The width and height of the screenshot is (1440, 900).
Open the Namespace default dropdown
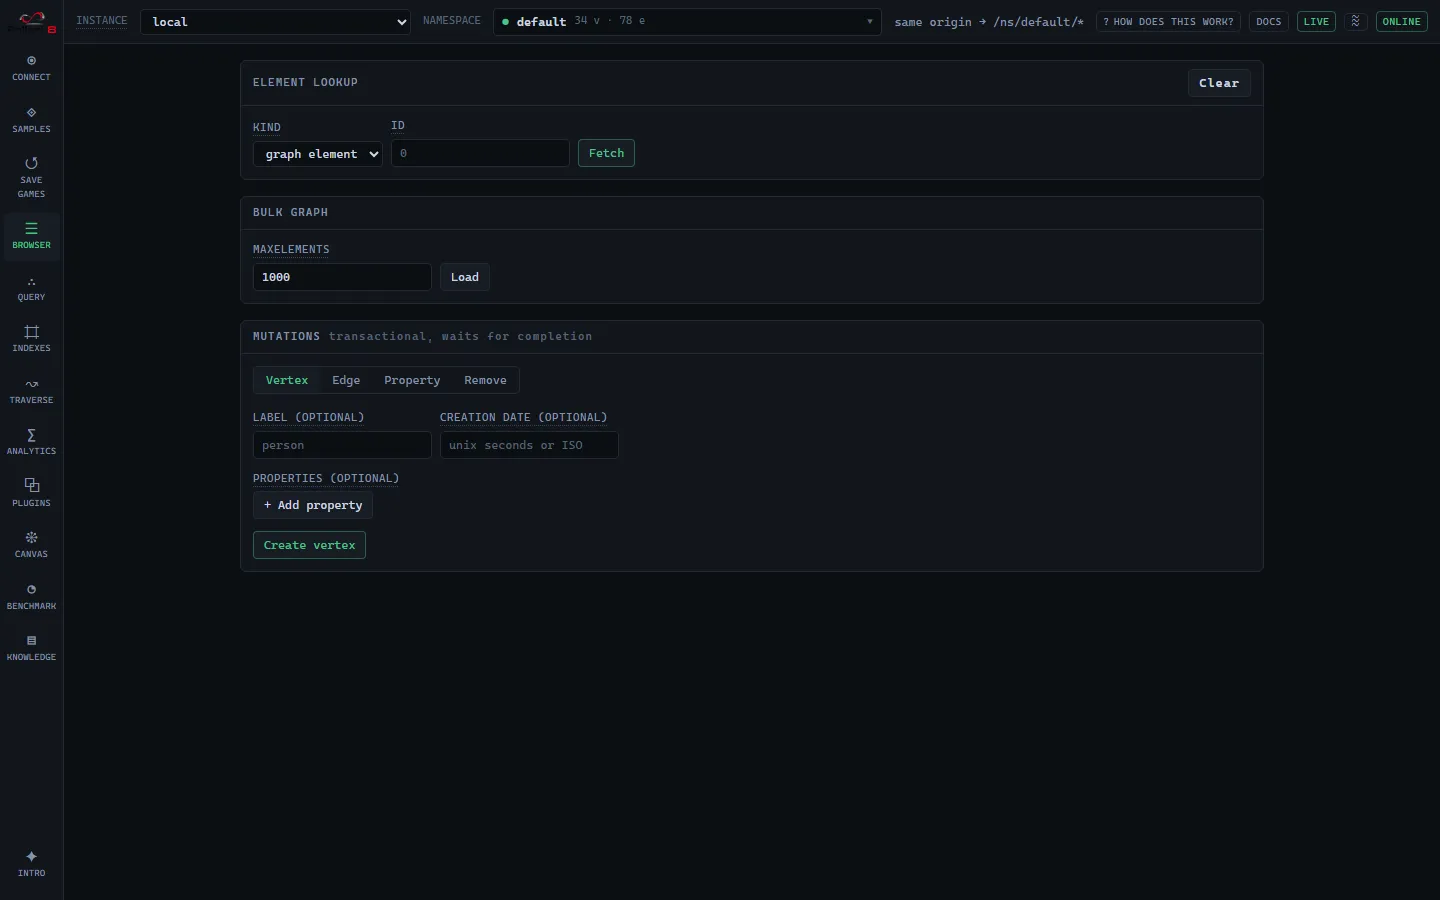coord(687,21)
